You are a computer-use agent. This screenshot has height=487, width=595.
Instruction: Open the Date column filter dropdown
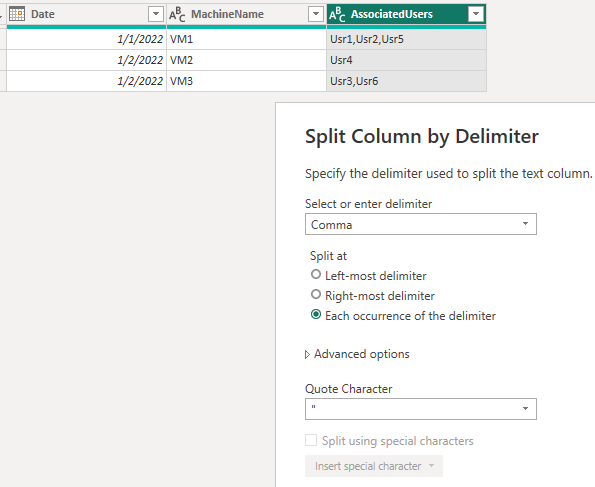156,14
